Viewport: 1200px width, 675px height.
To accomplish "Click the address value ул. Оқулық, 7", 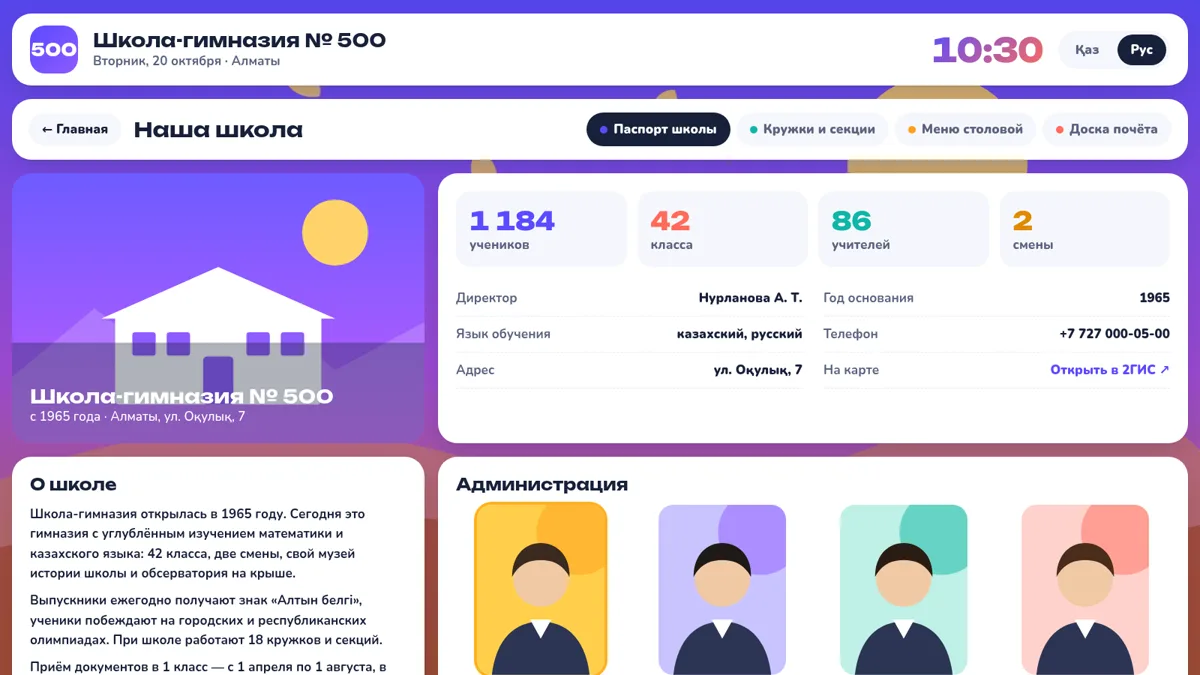I will coord(758,370).
